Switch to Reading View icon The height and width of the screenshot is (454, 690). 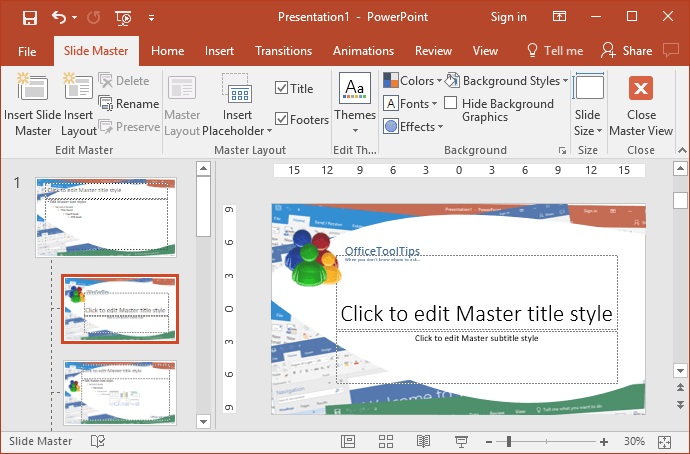tap(423, 441)
